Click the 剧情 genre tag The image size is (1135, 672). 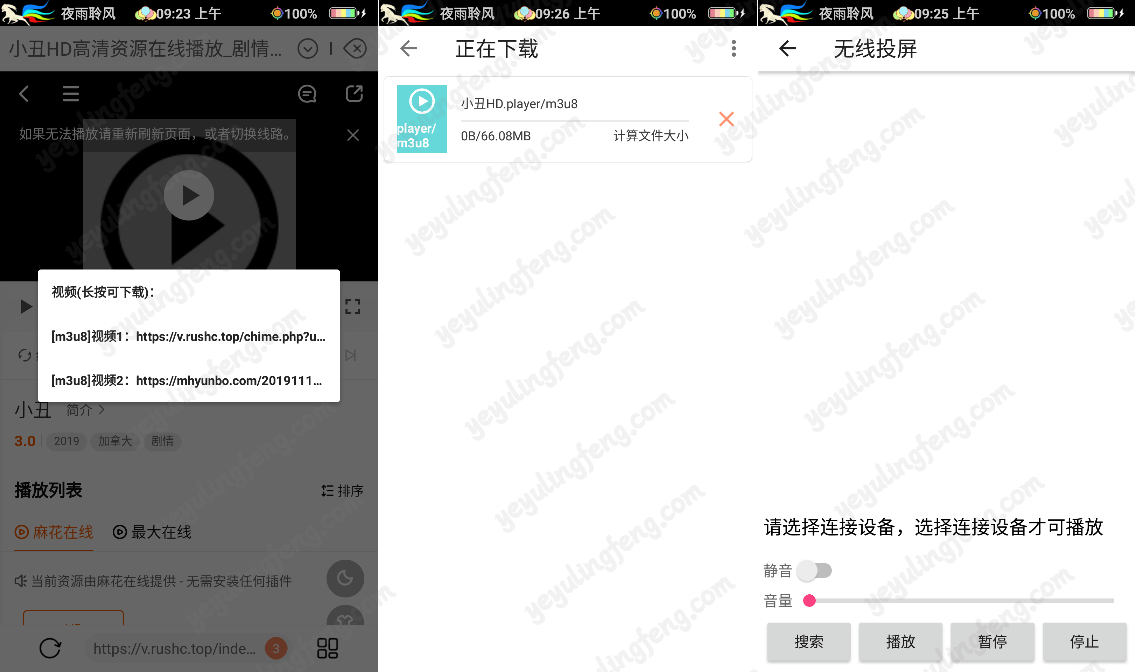tap(162, 441)
